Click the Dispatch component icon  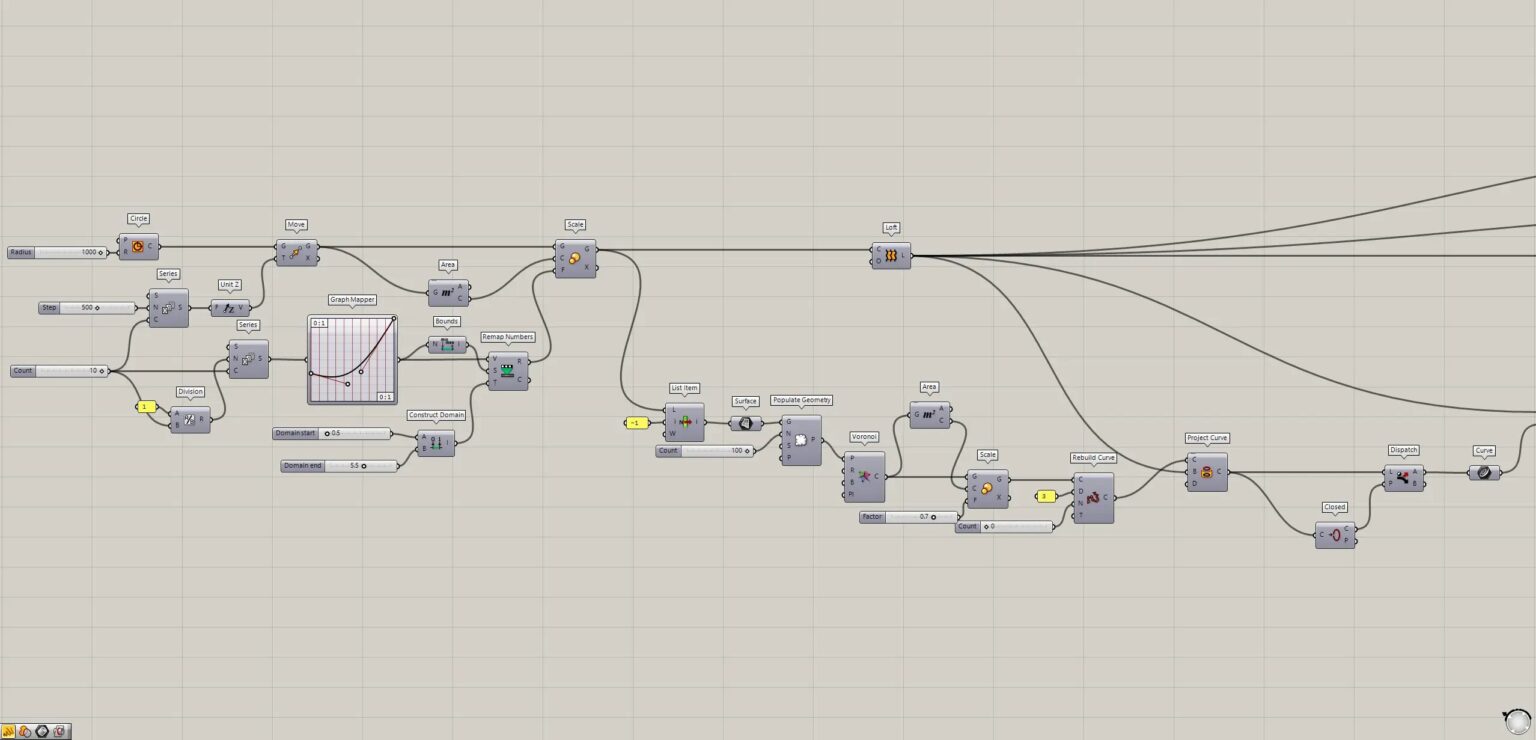(x=1404, y=478)
